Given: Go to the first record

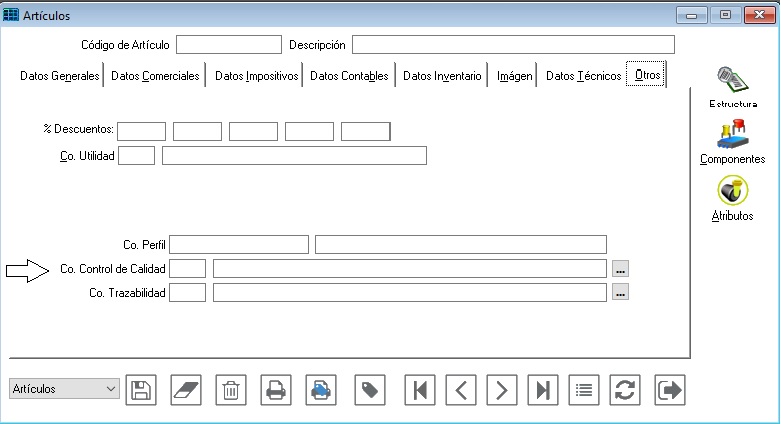Looking at the screenshot, I should coord(419,390).
